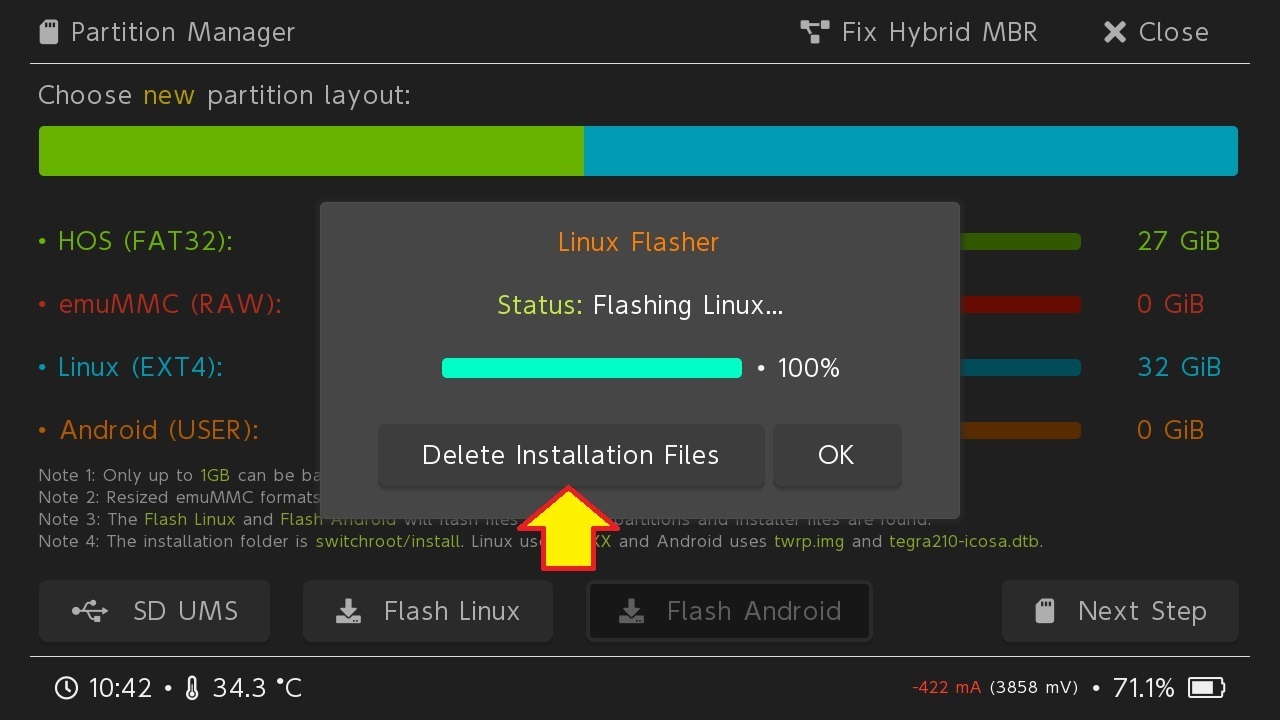Click the download icon on Flash Android
Screen dimensions: 1280x720
(631, 611)
